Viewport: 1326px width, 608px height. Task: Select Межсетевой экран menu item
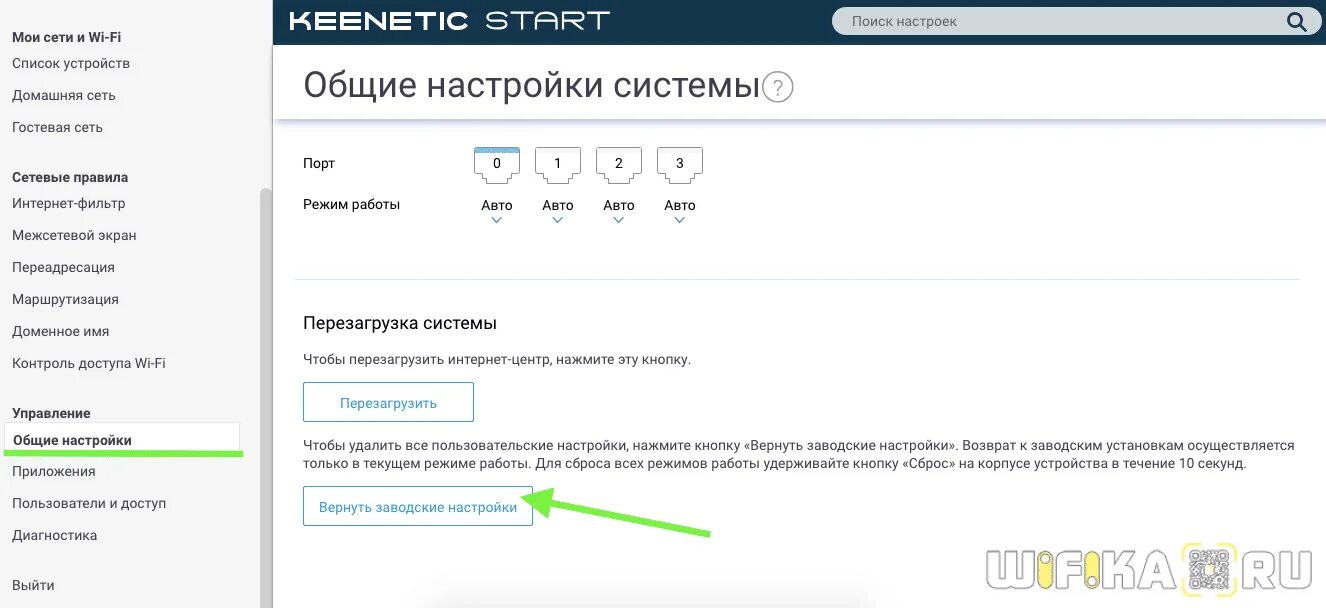point(74,235)
